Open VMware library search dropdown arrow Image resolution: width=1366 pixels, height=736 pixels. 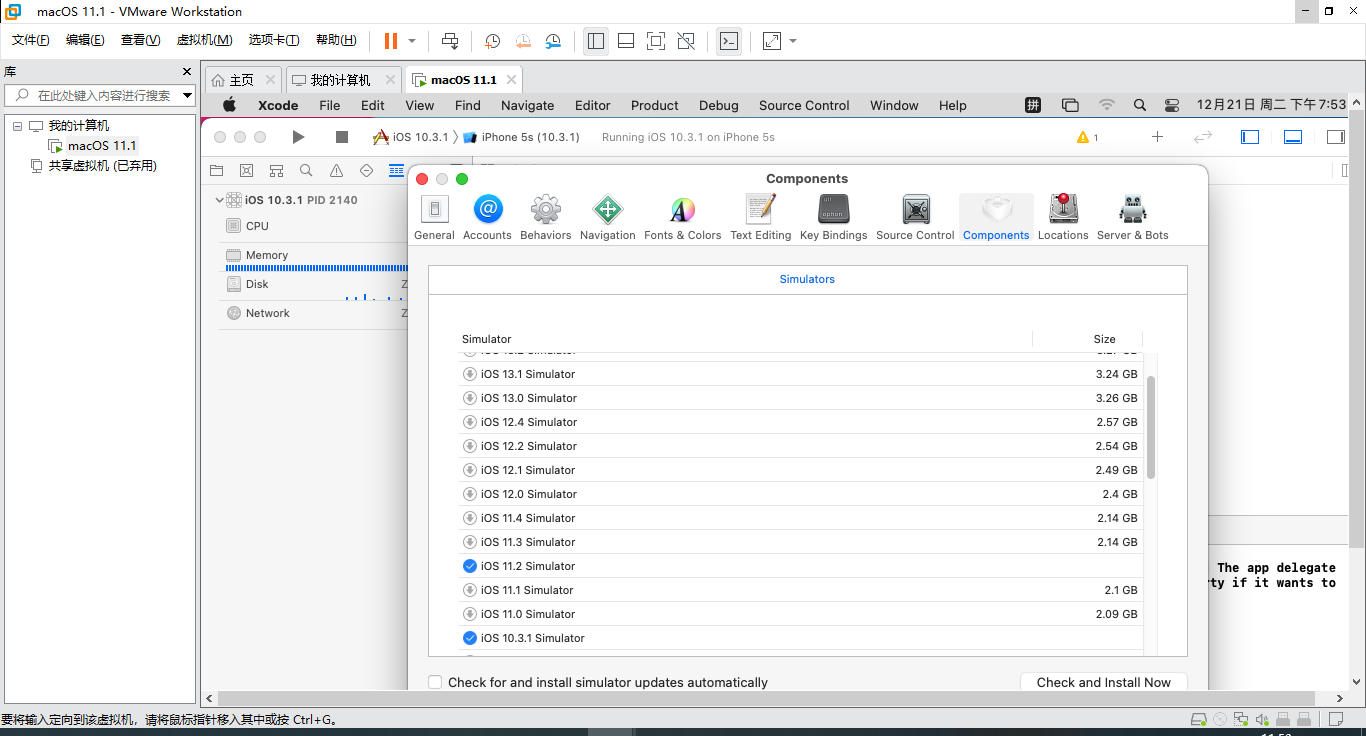click(x=187, y=95)
